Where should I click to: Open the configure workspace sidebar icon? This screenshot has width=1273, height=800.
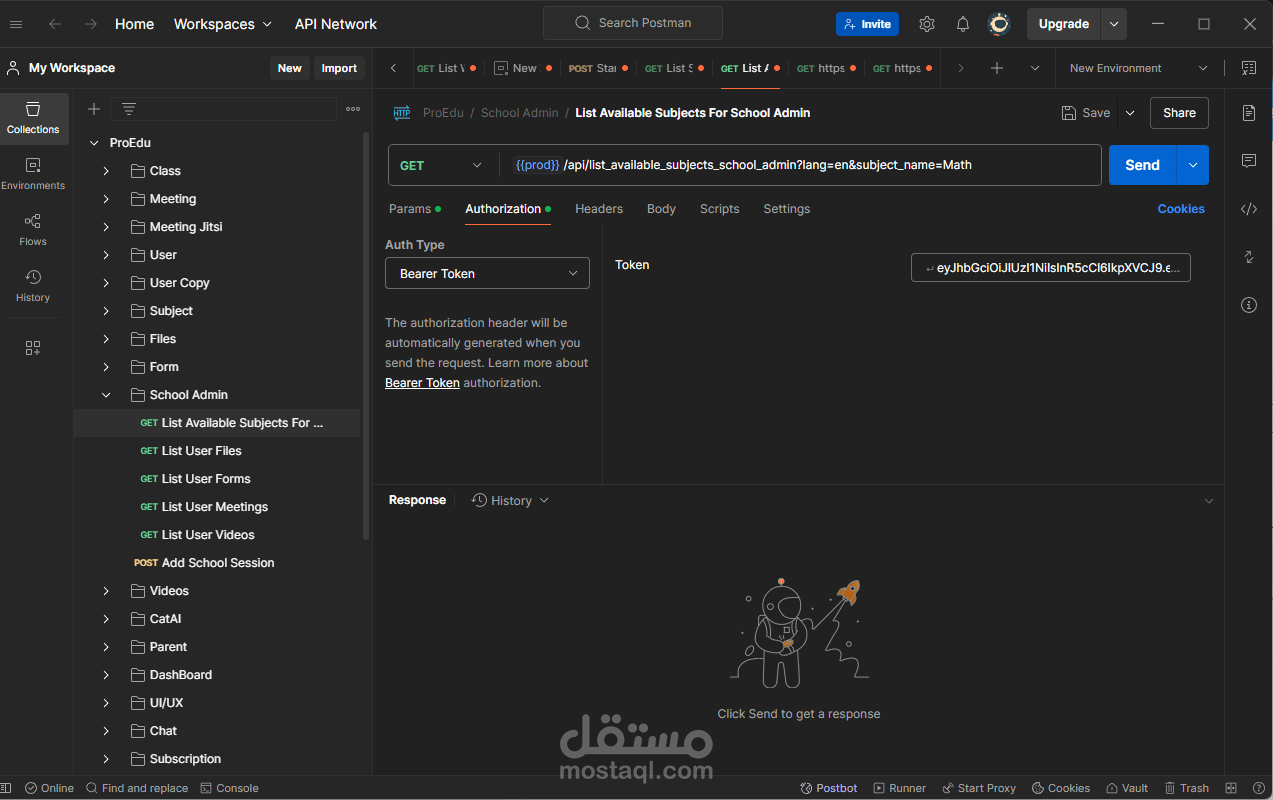(33, 348)
